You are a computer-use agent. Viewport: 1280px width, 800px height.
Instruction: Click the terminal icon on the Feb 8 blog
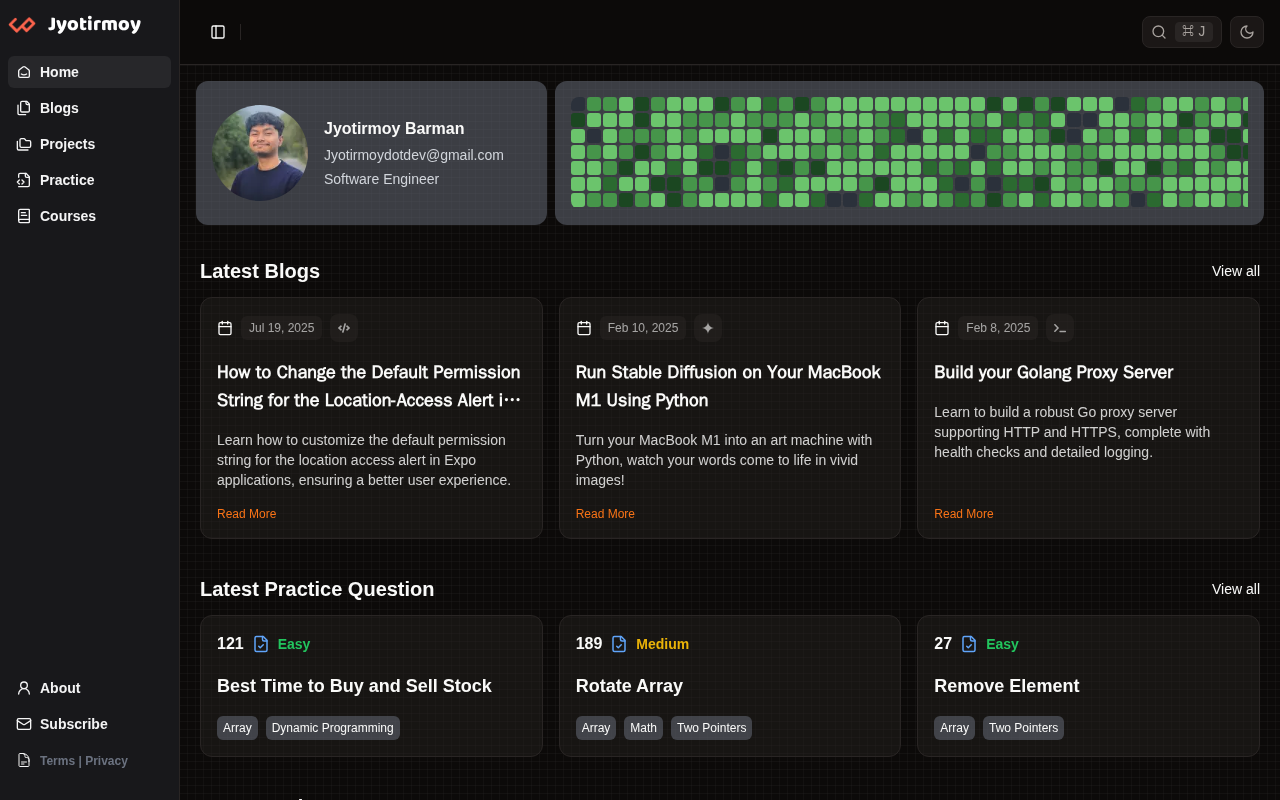click(1060, 328)
